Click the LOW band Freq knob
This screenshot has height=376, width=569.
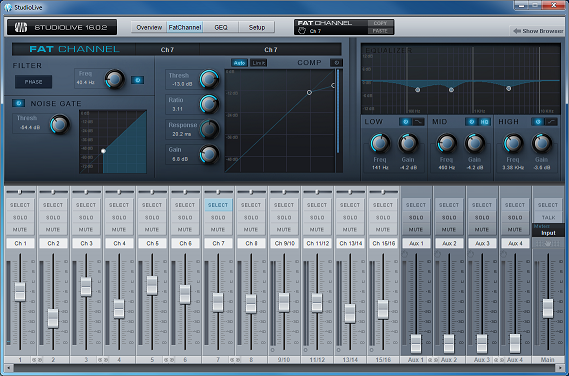(x=380, y=143)
